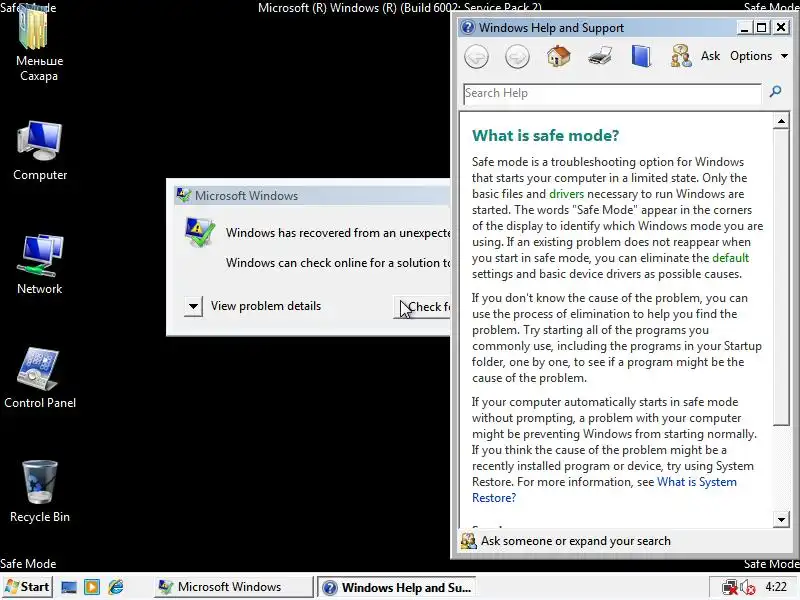The height and width of the screenshot is (600, 800).
Task: Click the Search Help input field
Action: click(612, 93)
